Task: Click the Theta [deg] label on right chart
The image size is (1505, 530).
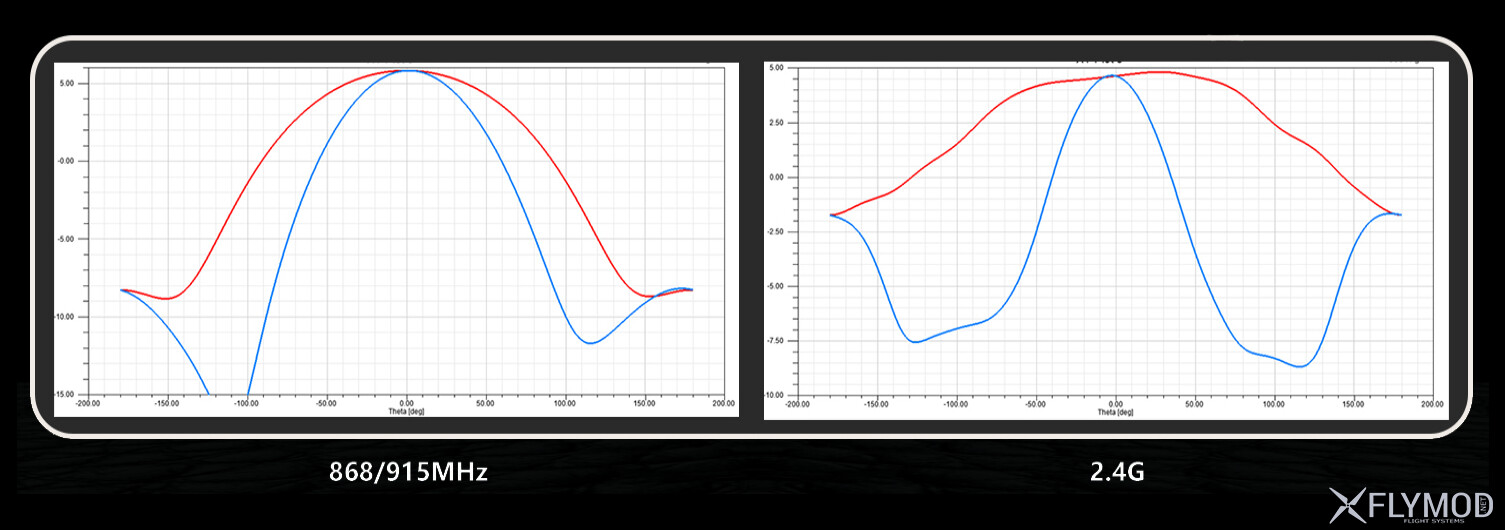Action: coord(1114,412)
